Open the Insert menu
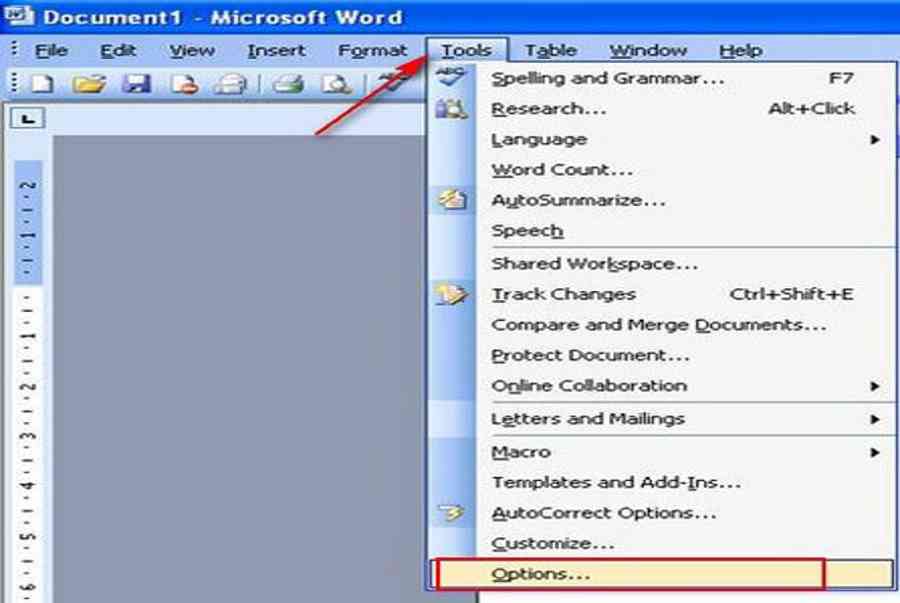 [276, 50]
